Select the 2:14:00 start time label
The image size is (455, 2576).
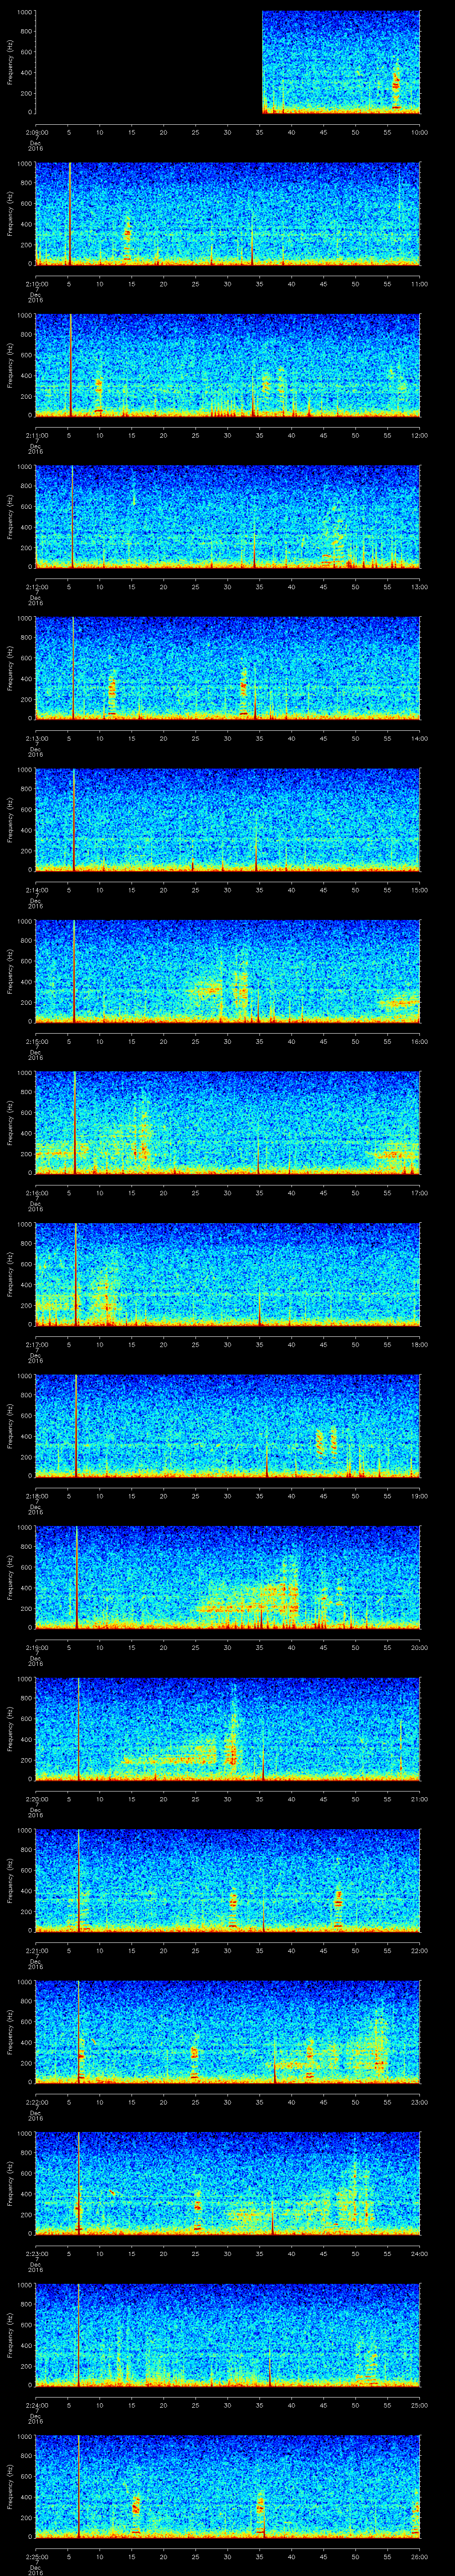[36, 890]
